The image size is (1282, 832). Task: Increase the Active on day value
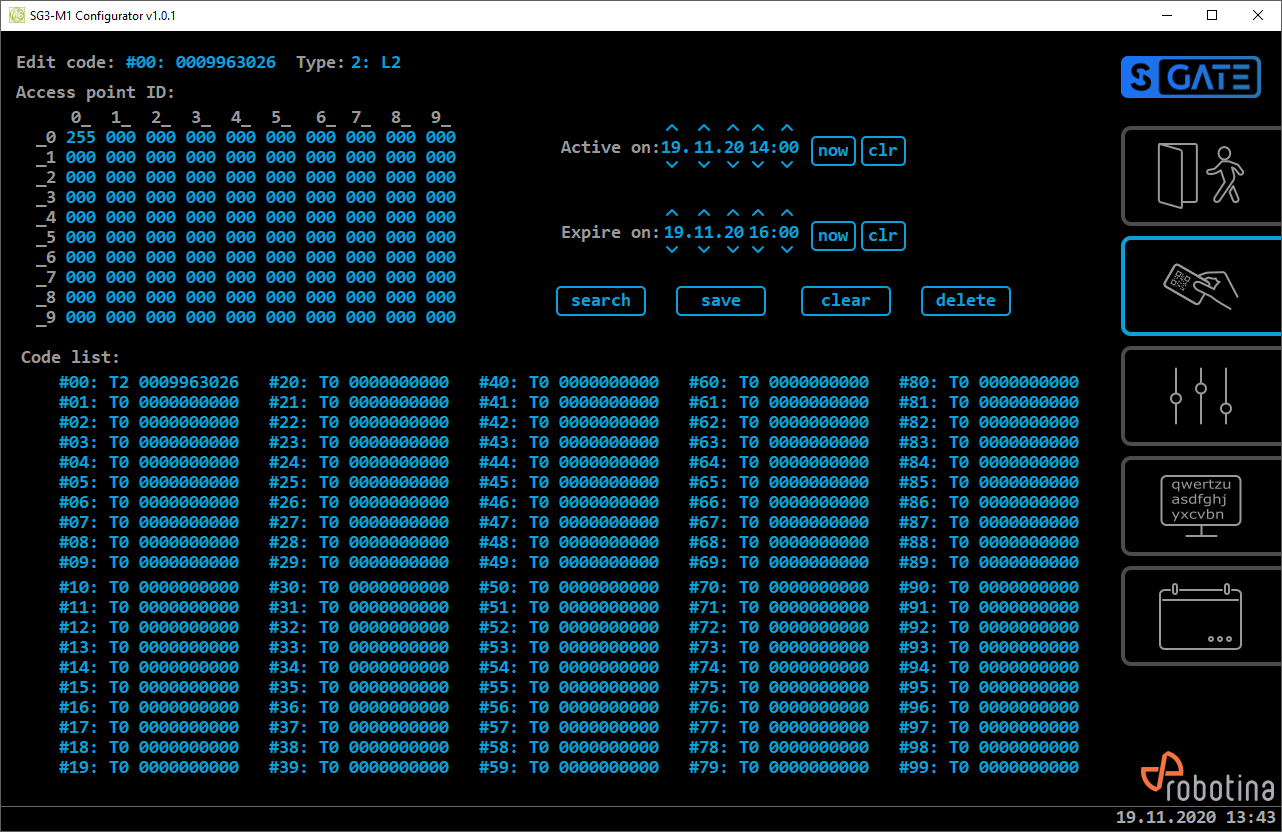point(672,129)
